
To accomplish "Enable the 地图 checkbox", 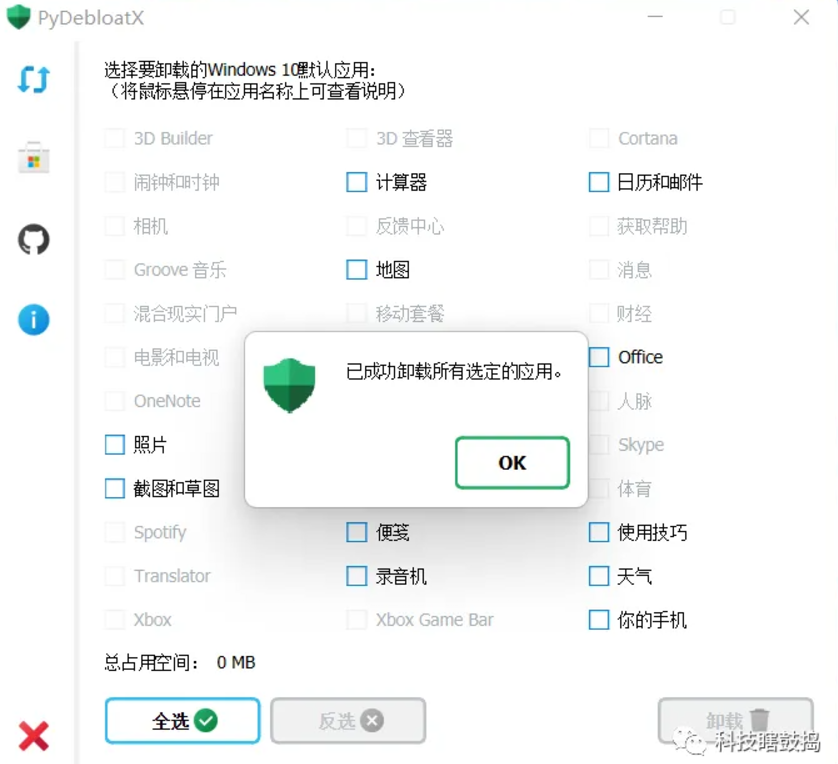I will click(x=356, y=269).
